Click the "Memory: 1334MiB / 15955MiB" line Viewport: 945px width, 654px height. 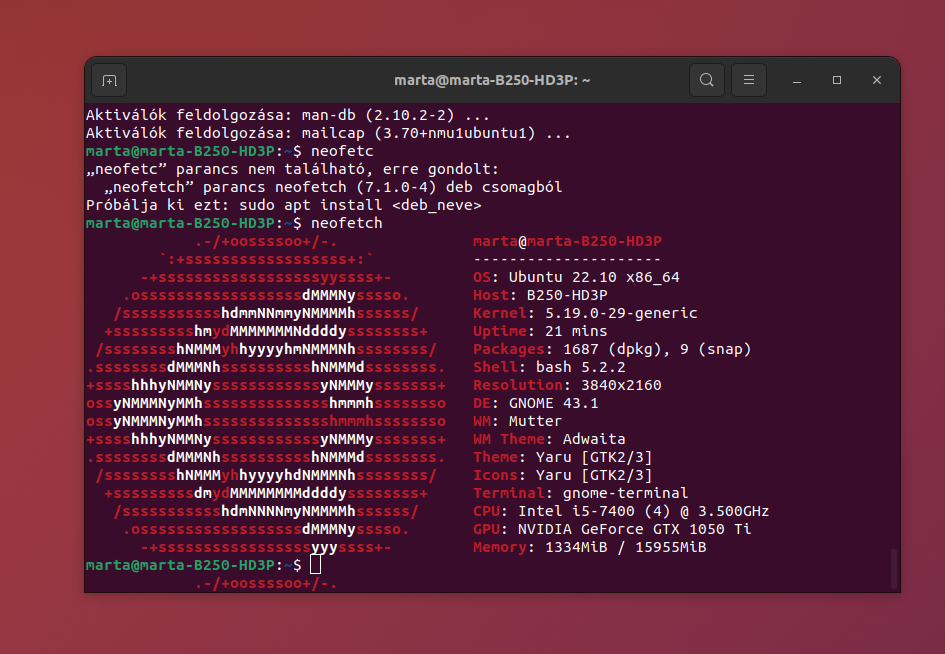point(589,547)
